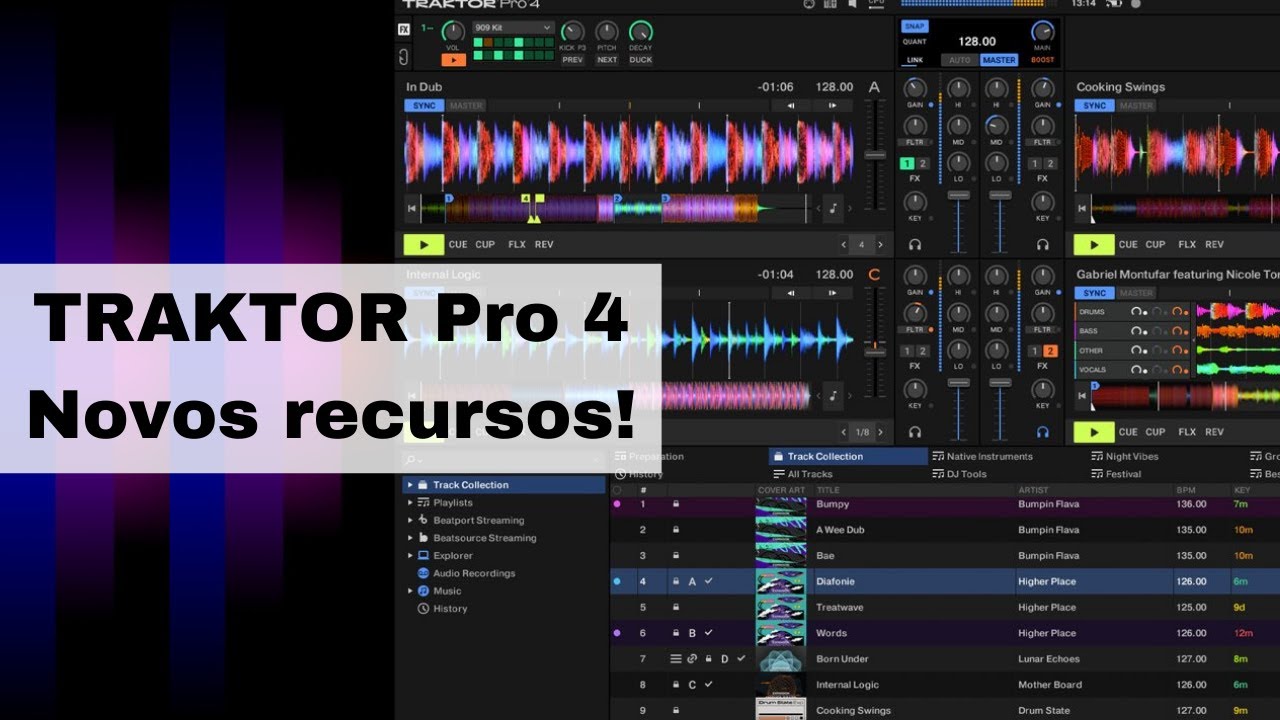Enable AUTO master mode

[x=959, y=60]
